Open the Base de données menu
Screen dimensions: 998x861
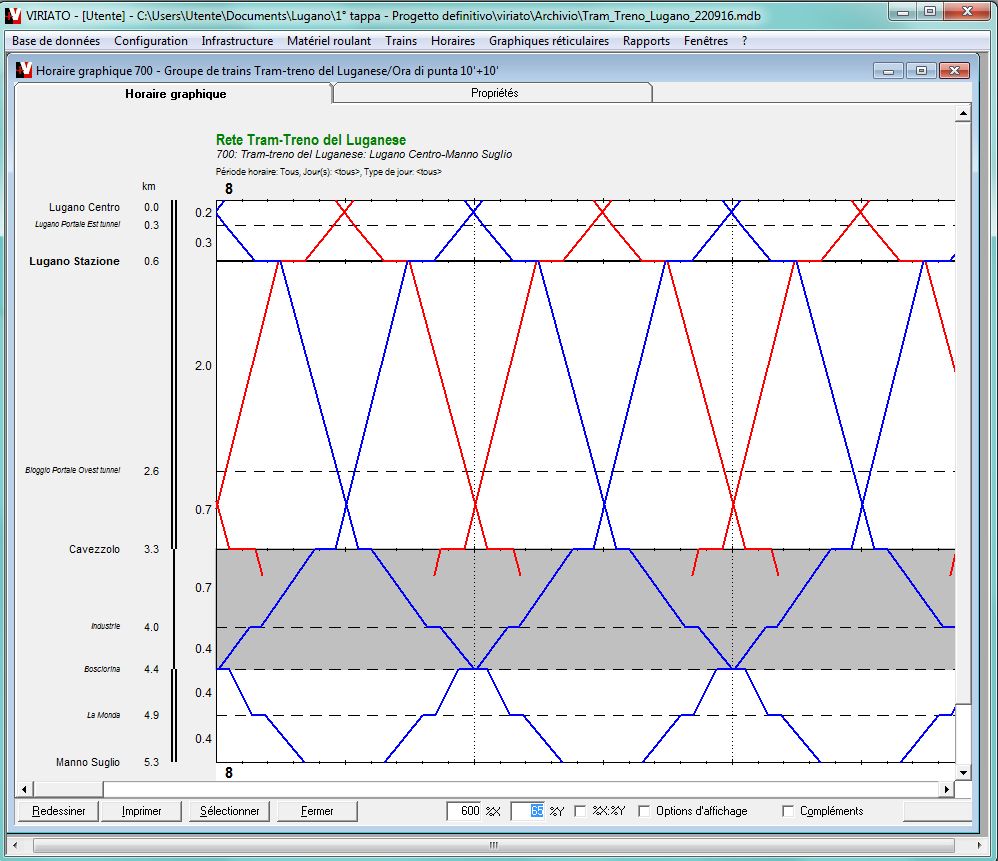pyautogui.click(x=56, y=41)
